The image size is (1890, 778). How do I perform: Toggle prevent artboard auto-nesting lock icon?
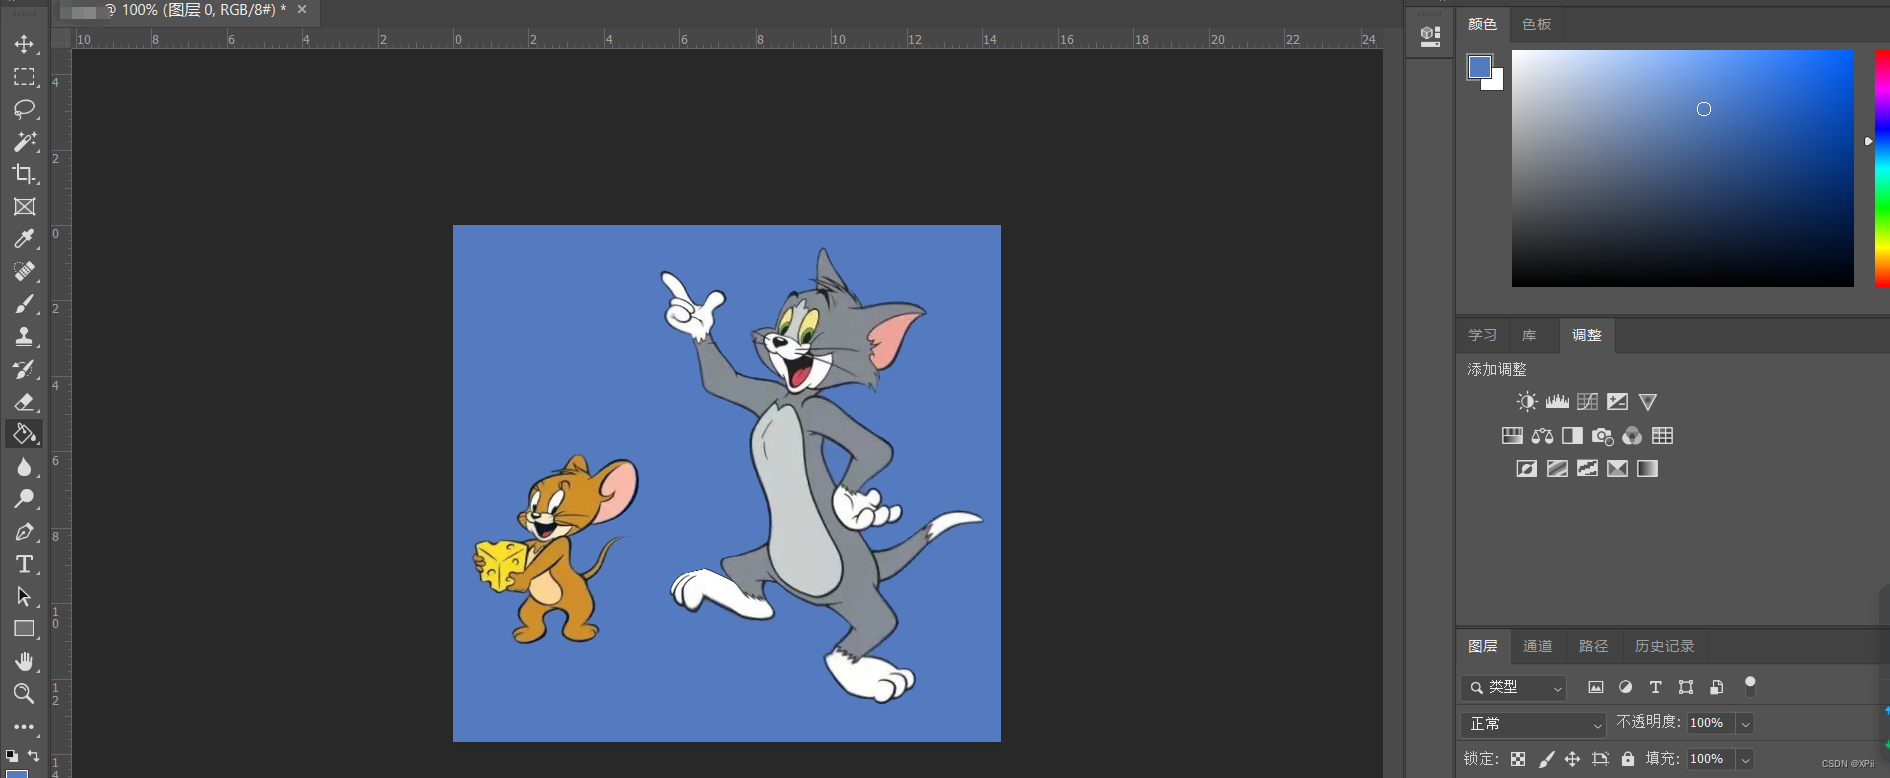[x=1600, y=759]
